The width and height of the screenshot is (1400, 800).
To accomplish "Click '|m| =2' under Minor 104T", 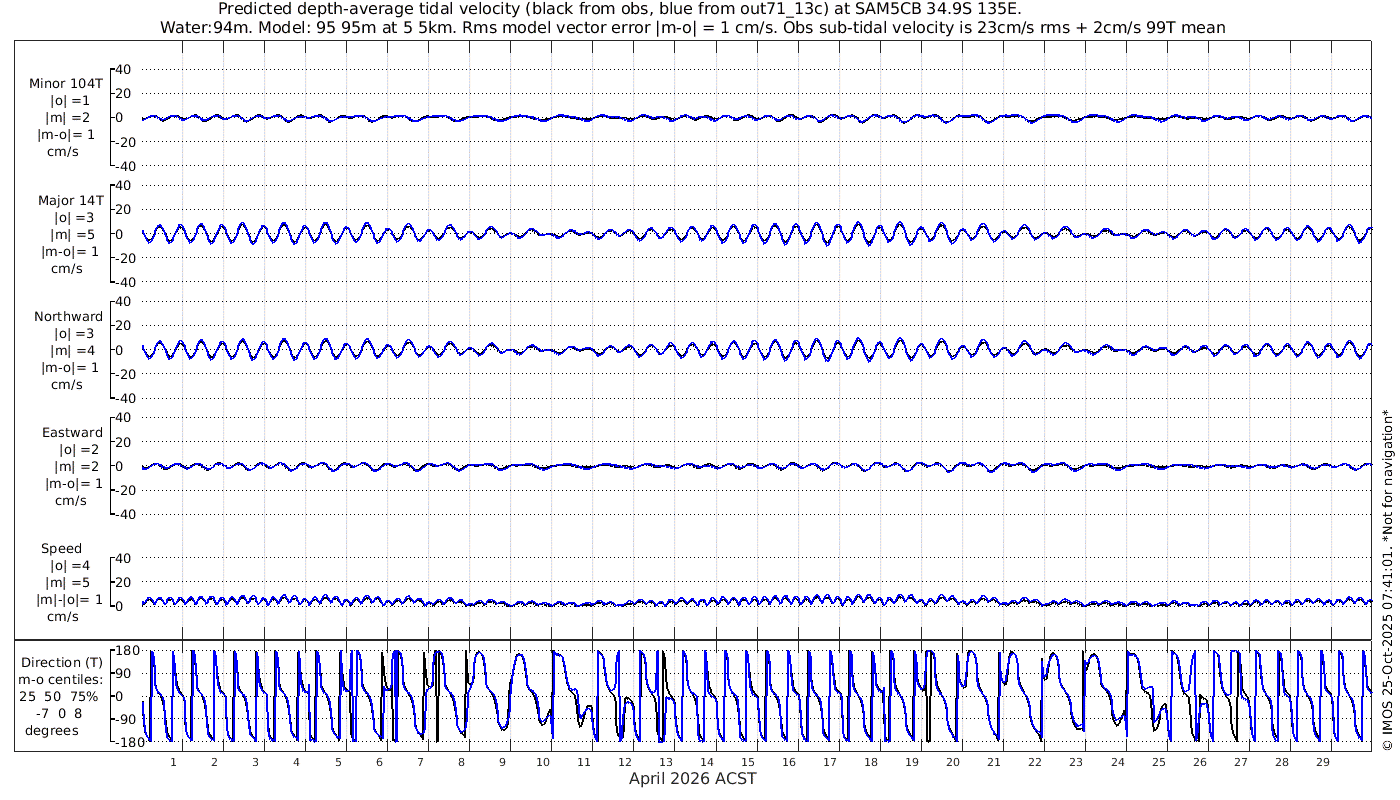I will point(70,118).
